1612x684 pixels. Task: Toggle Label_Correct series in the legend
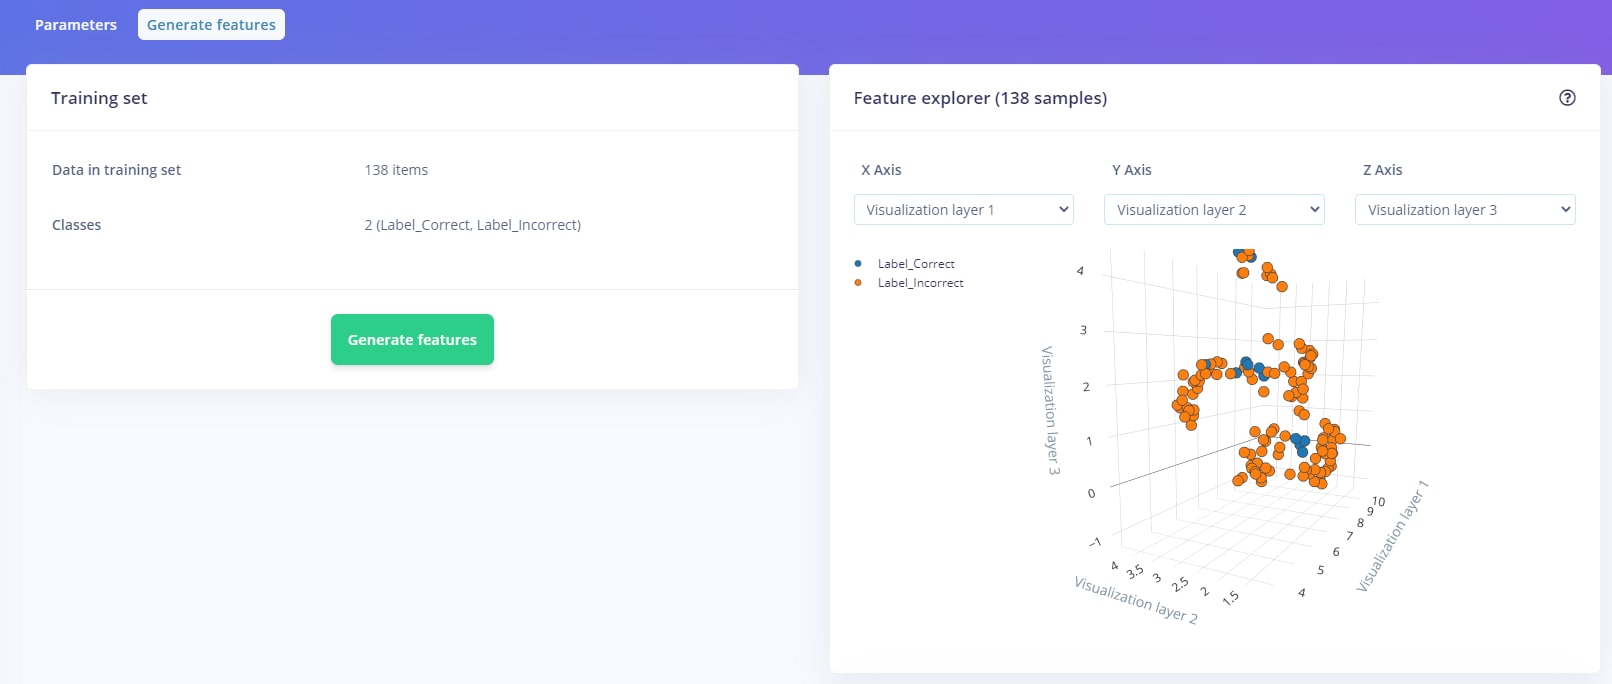tap(916, 264)
